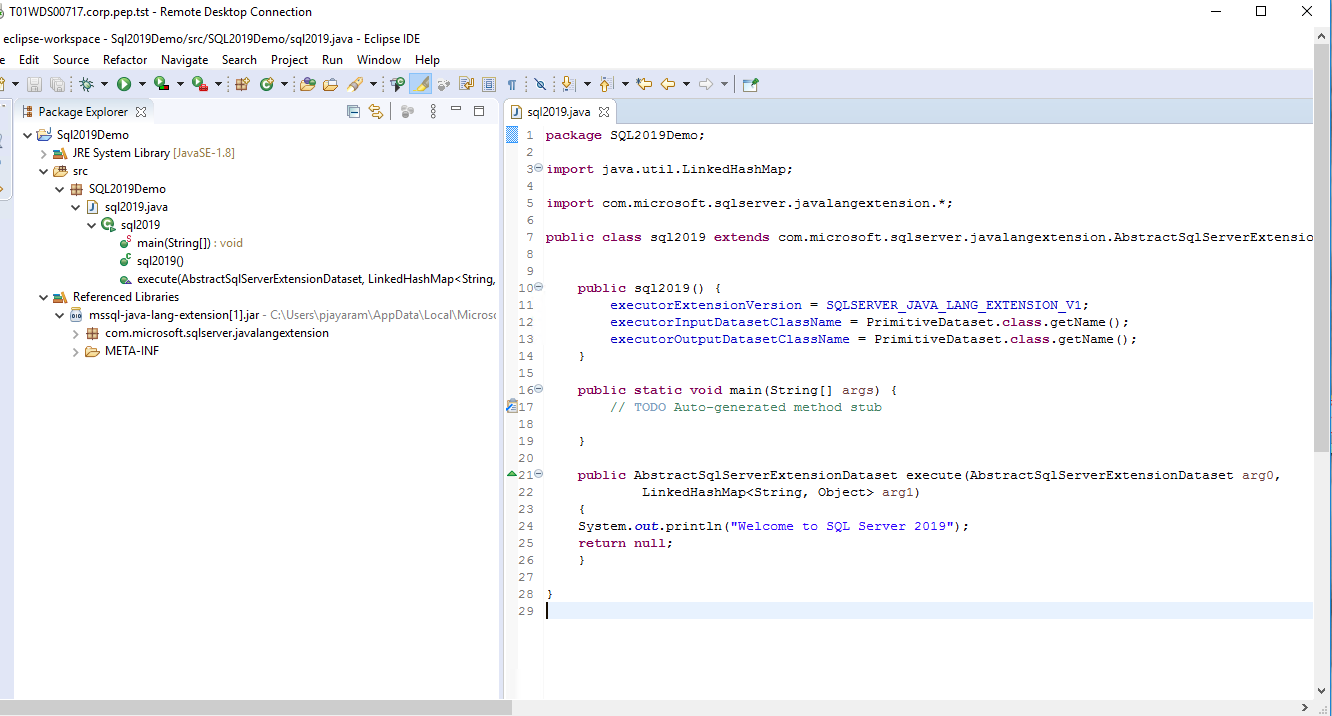Screen dimensions: 1332x716
Task: Click the New Java Package icon
Action: (242, 85)
